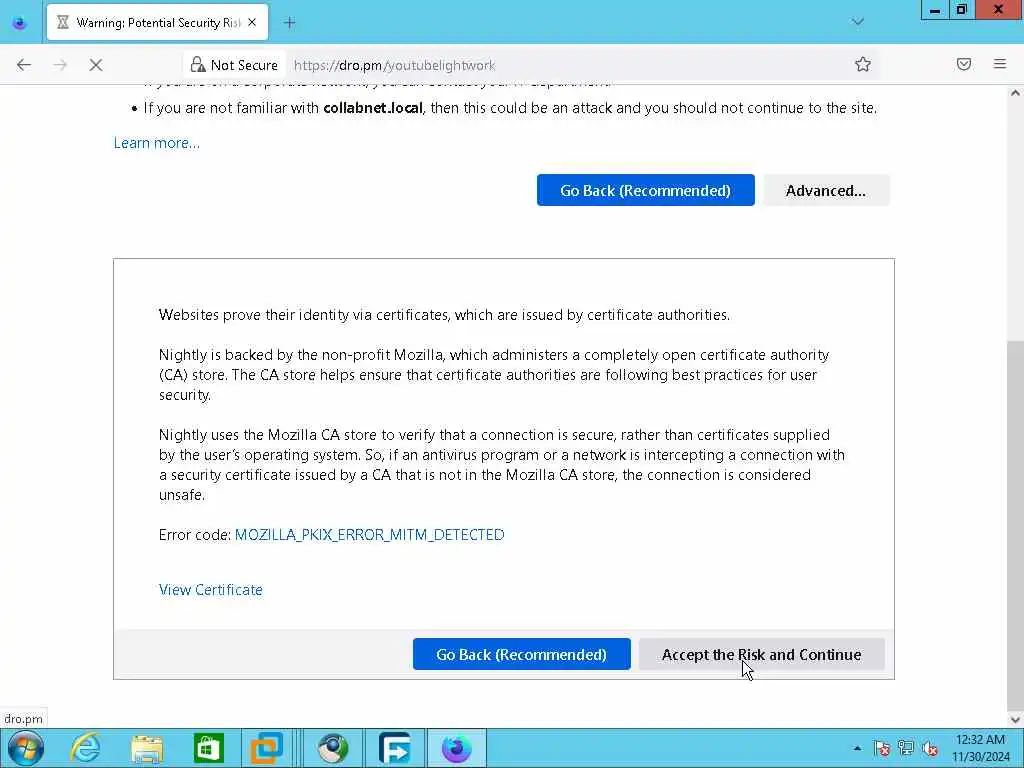Screen dimensions: 1024x768
Task: Click the bold collabnet.local text
Action: pos(373,108)
